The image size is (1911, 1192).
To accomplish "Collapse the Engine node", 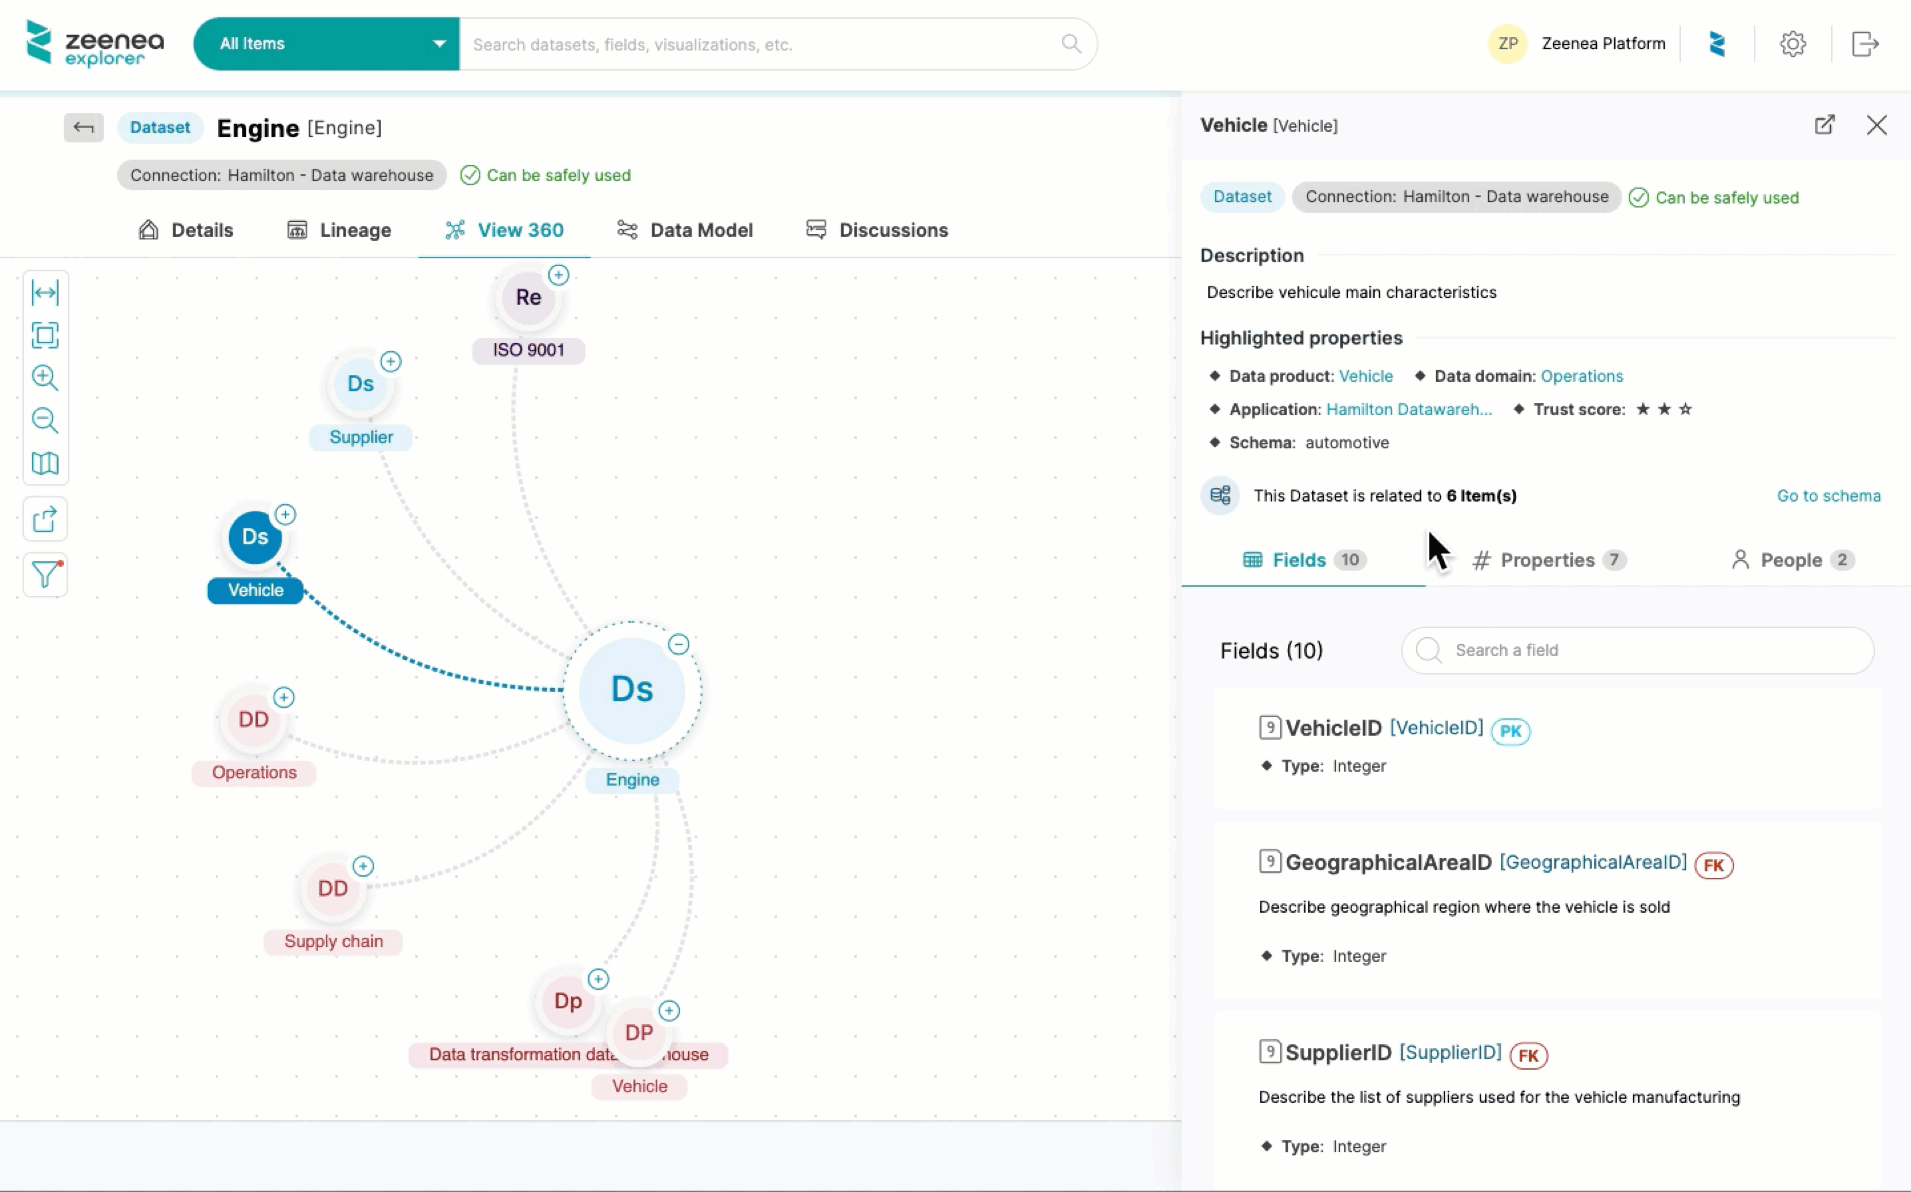I will tap(679, 644).
